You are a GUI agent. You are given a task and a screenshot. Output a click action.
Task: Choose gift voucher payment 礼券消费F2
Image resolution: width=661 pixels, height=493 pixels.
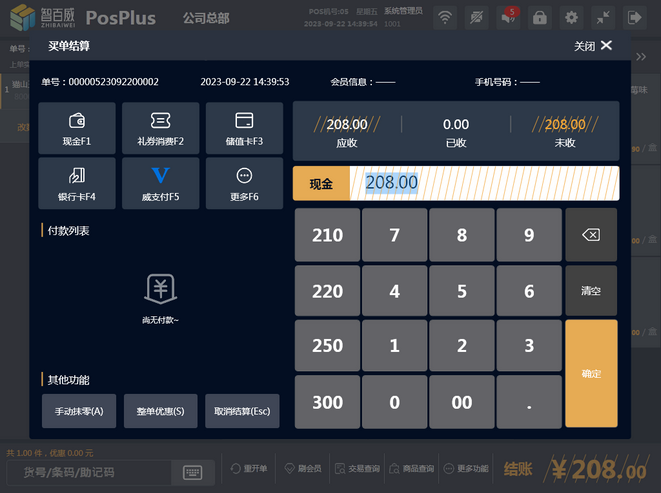tap(160, 129)
